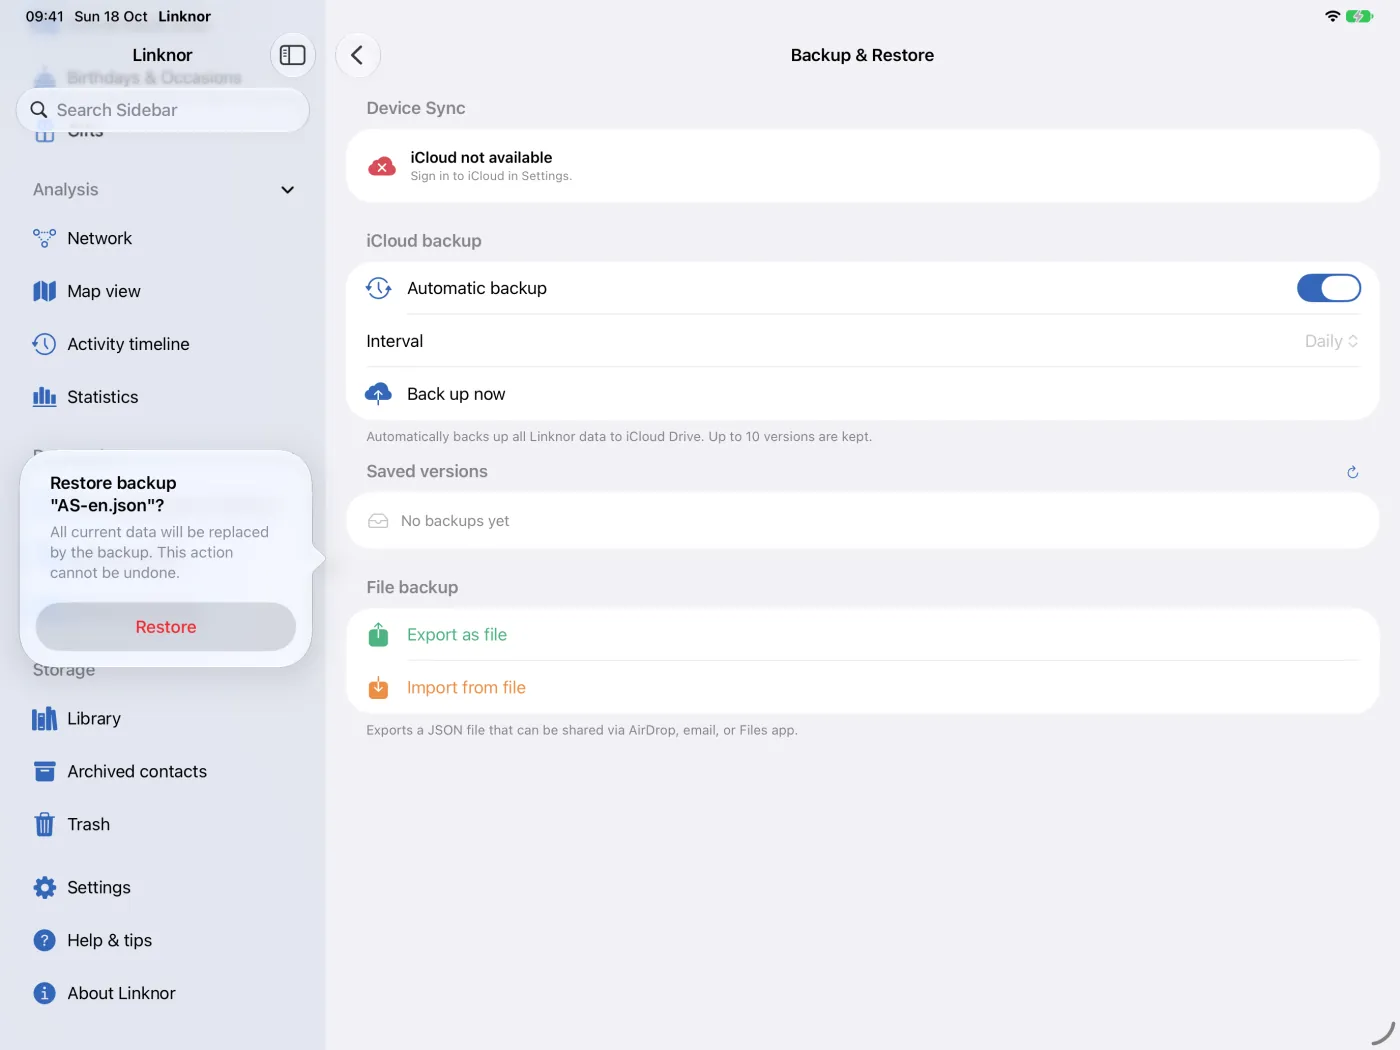
Task: Select Statistics in the sidebar
Action: tap(165, 397)
